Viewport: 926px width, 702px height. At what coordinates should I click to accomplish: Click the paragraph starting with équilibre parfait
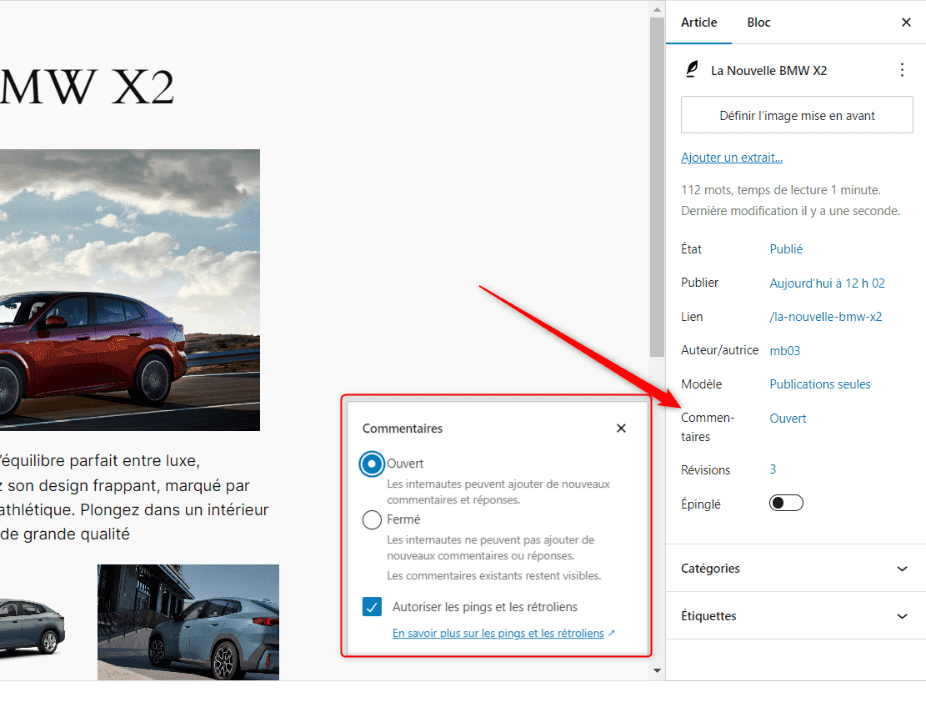coord(135,497)
